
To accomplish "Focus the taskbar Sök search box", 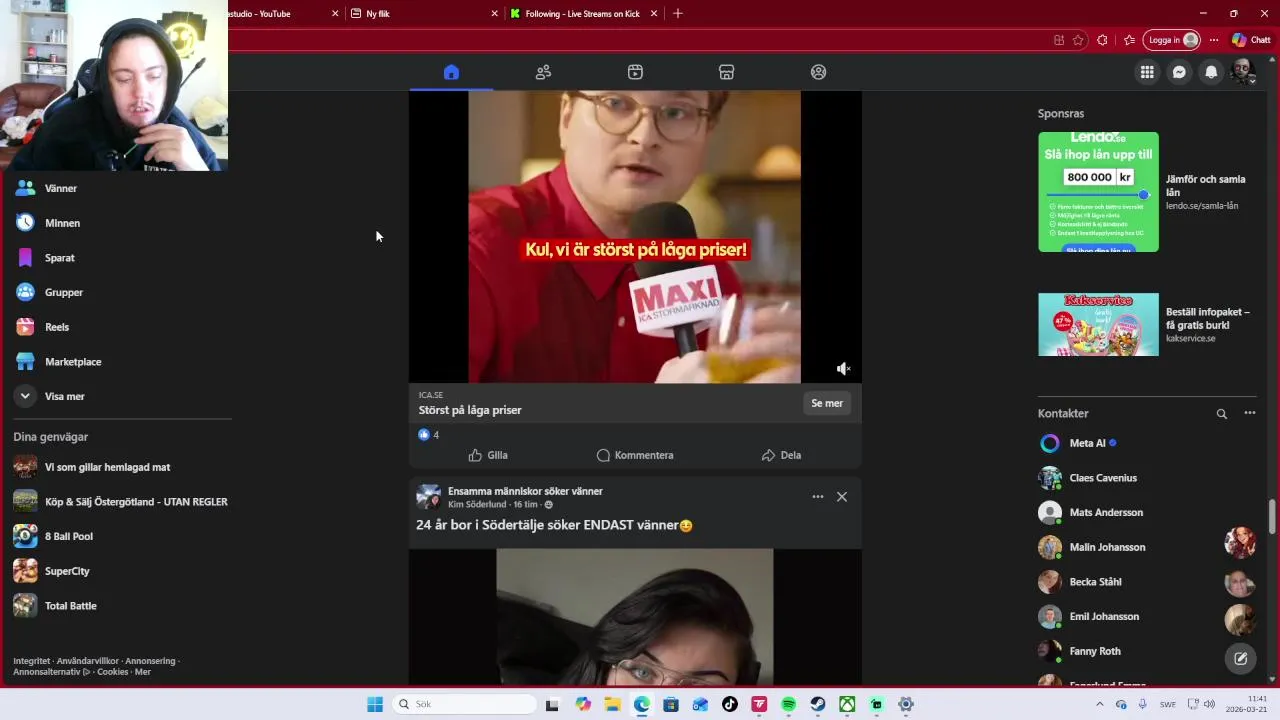I will pos(465,704).
